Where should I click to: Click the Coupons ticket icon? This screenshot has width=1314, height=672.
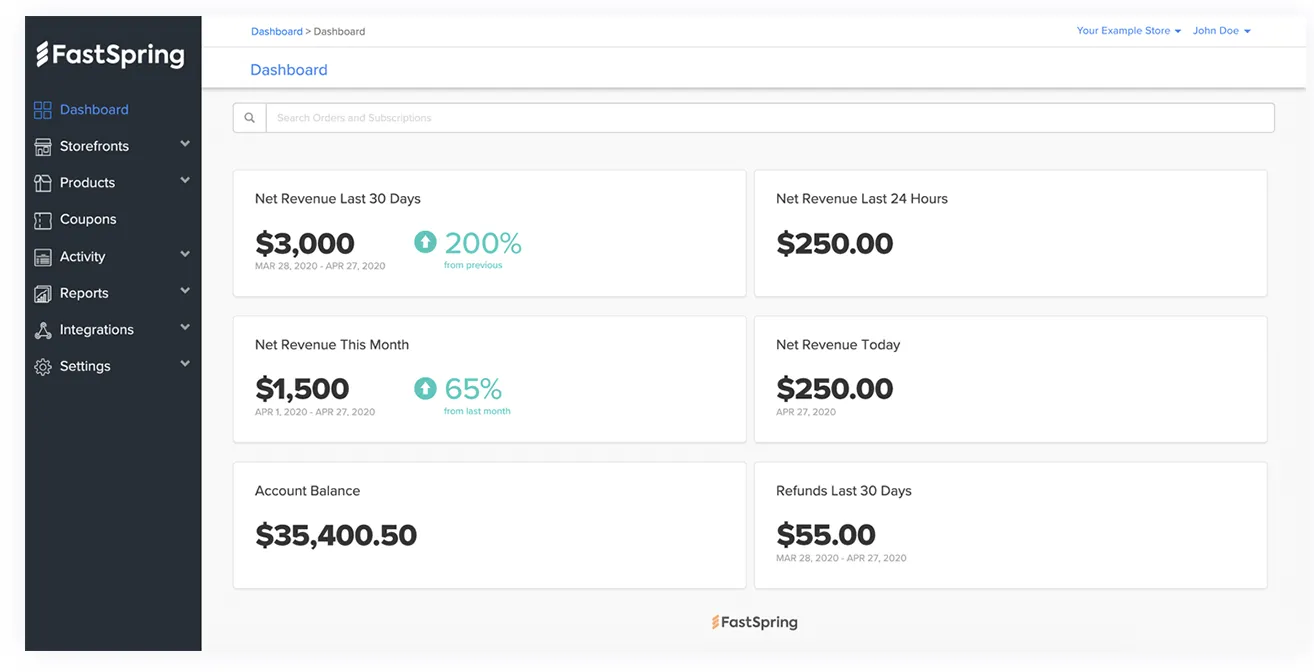[42, 220]
